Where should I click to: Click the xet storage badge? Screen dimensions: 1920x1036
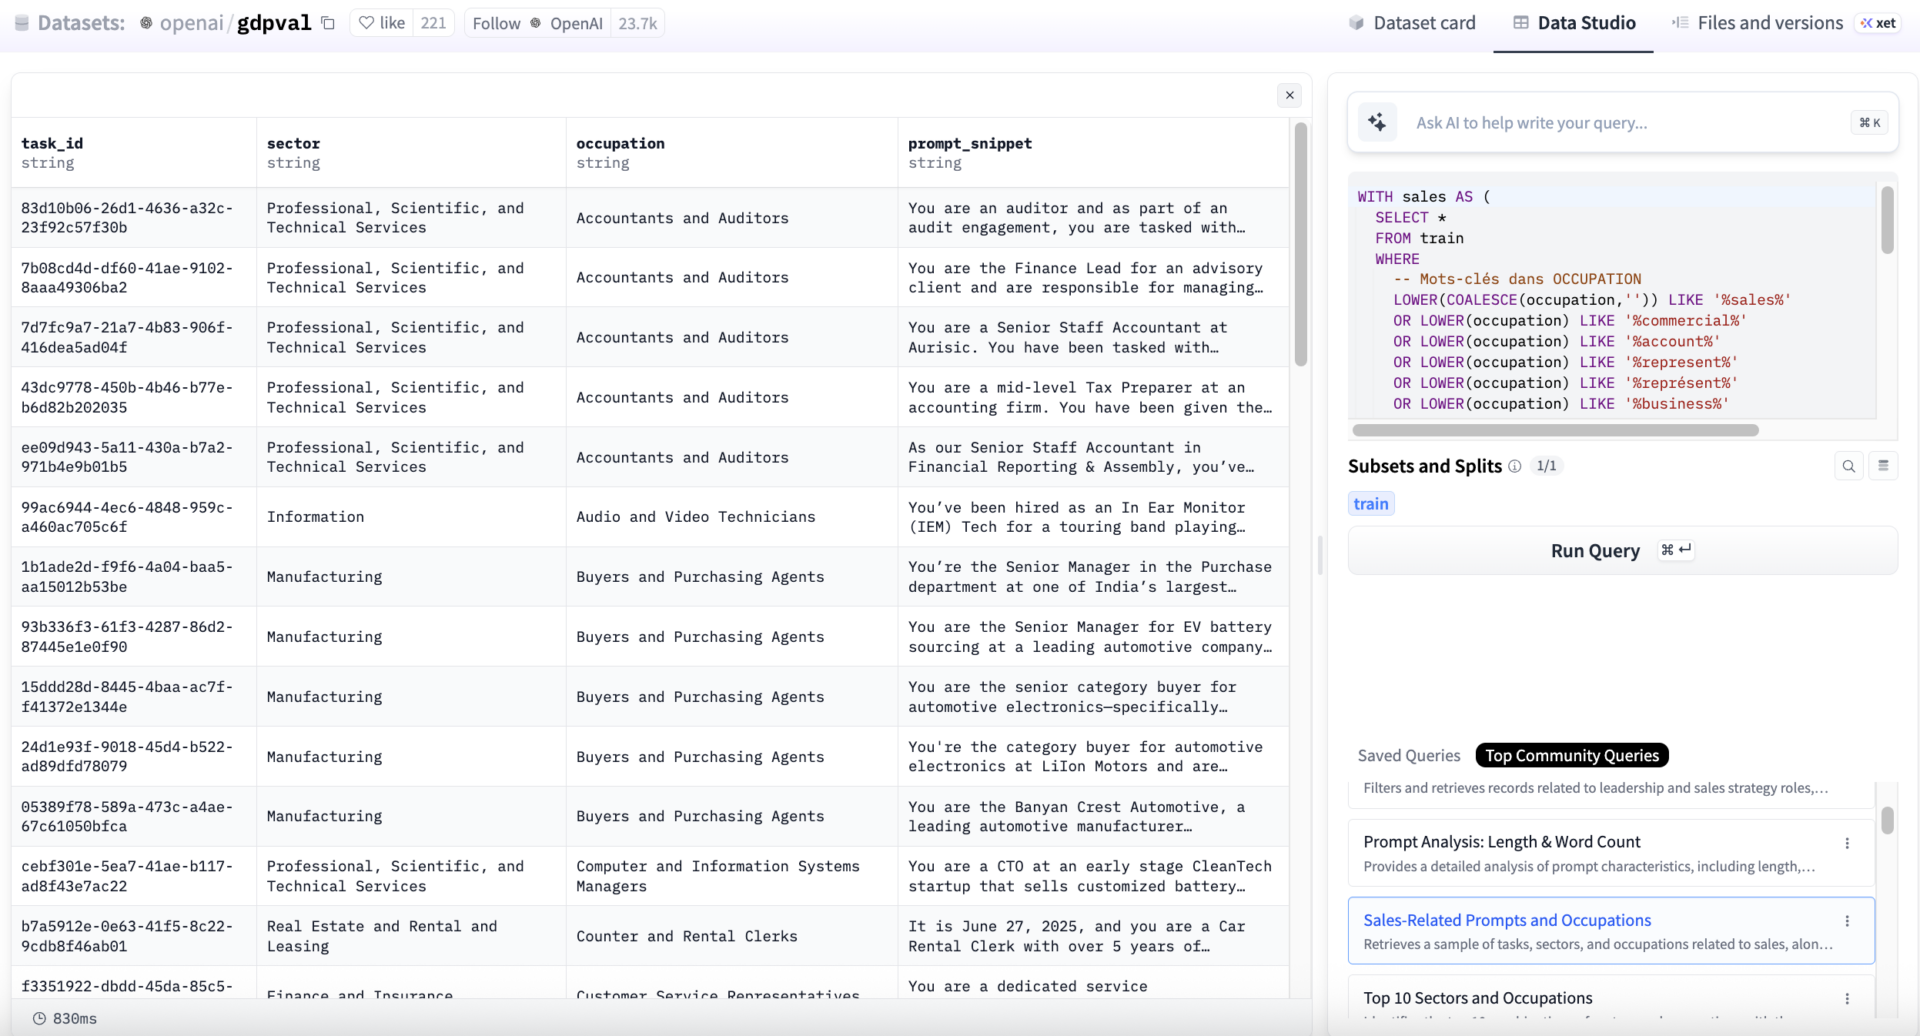(x=1878, y=23)
